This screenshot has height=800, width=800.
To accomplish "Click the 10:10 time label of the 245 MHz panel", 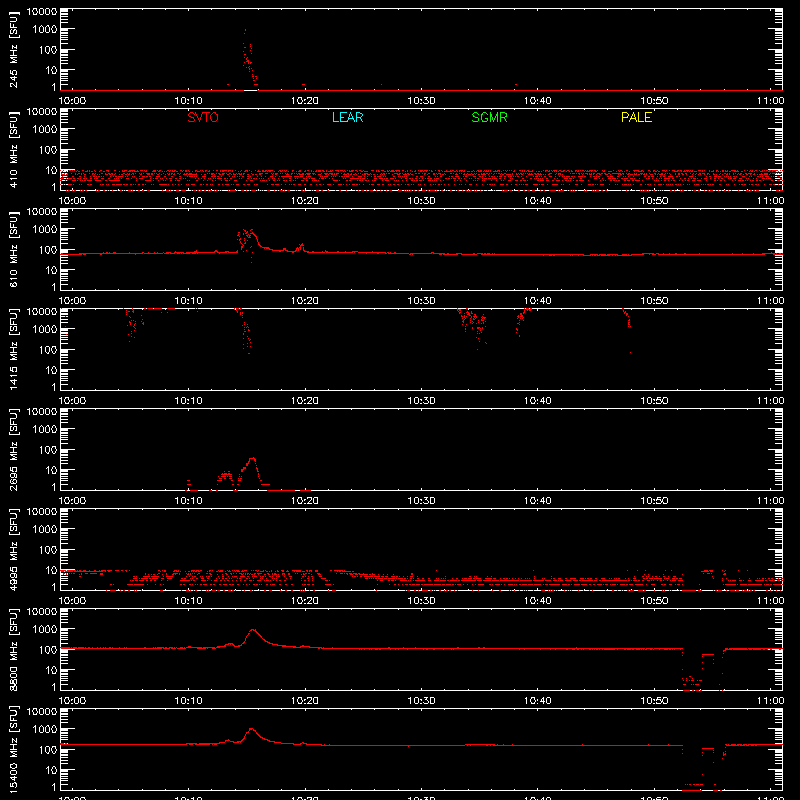I will (x=188, y=101).
